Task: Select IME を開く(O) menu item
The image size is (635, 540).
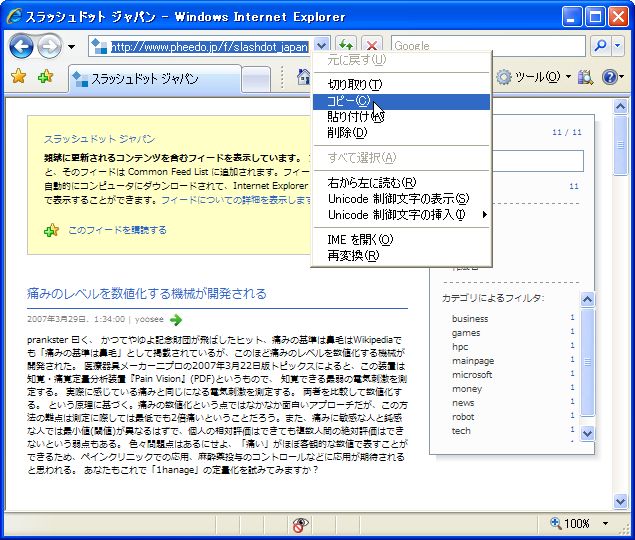Action: [401, 240]
